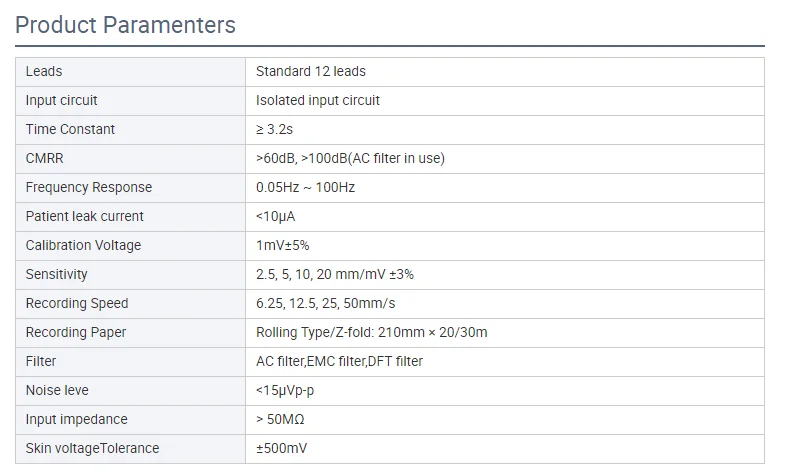Click the Skin voltageTolerance label
The width and height of the screenshot is (801, 474).
[x=93, y=448]
